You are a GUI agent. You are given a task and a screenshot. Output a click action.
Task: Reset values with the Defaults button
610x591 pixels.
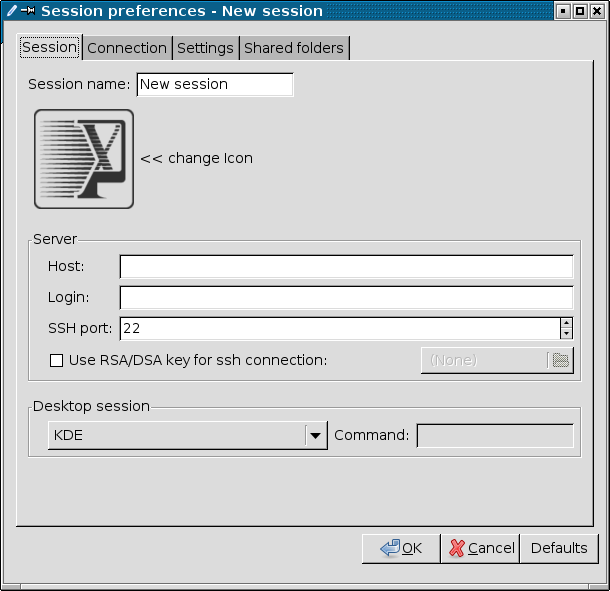click(x=559, y=548)
